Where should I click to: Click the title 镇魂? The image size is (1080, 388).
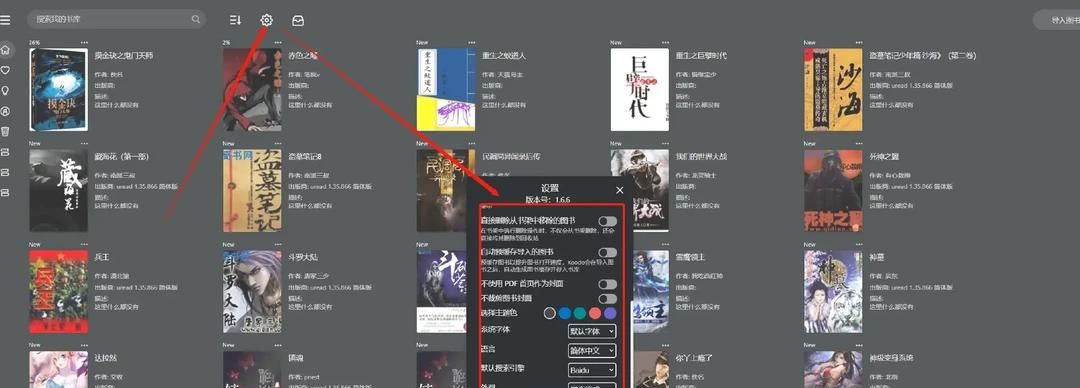(x=295, y=358)
